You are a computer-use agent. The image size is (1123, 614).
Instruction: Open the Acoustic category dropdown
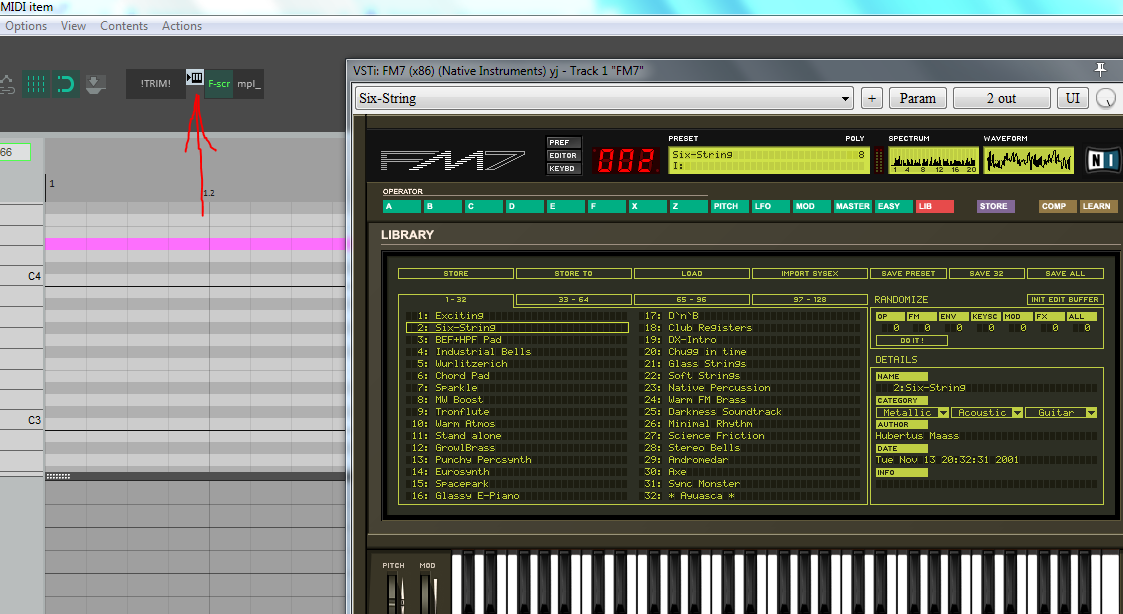[x=987, y=413]
